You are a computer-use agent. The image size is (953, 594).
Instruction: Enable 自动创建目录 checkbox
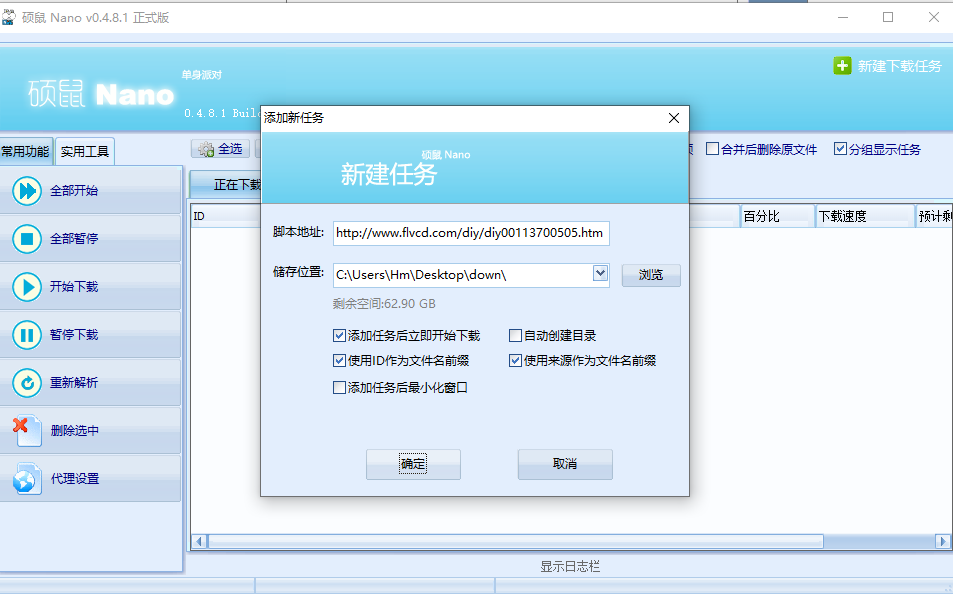click(515, 336)
